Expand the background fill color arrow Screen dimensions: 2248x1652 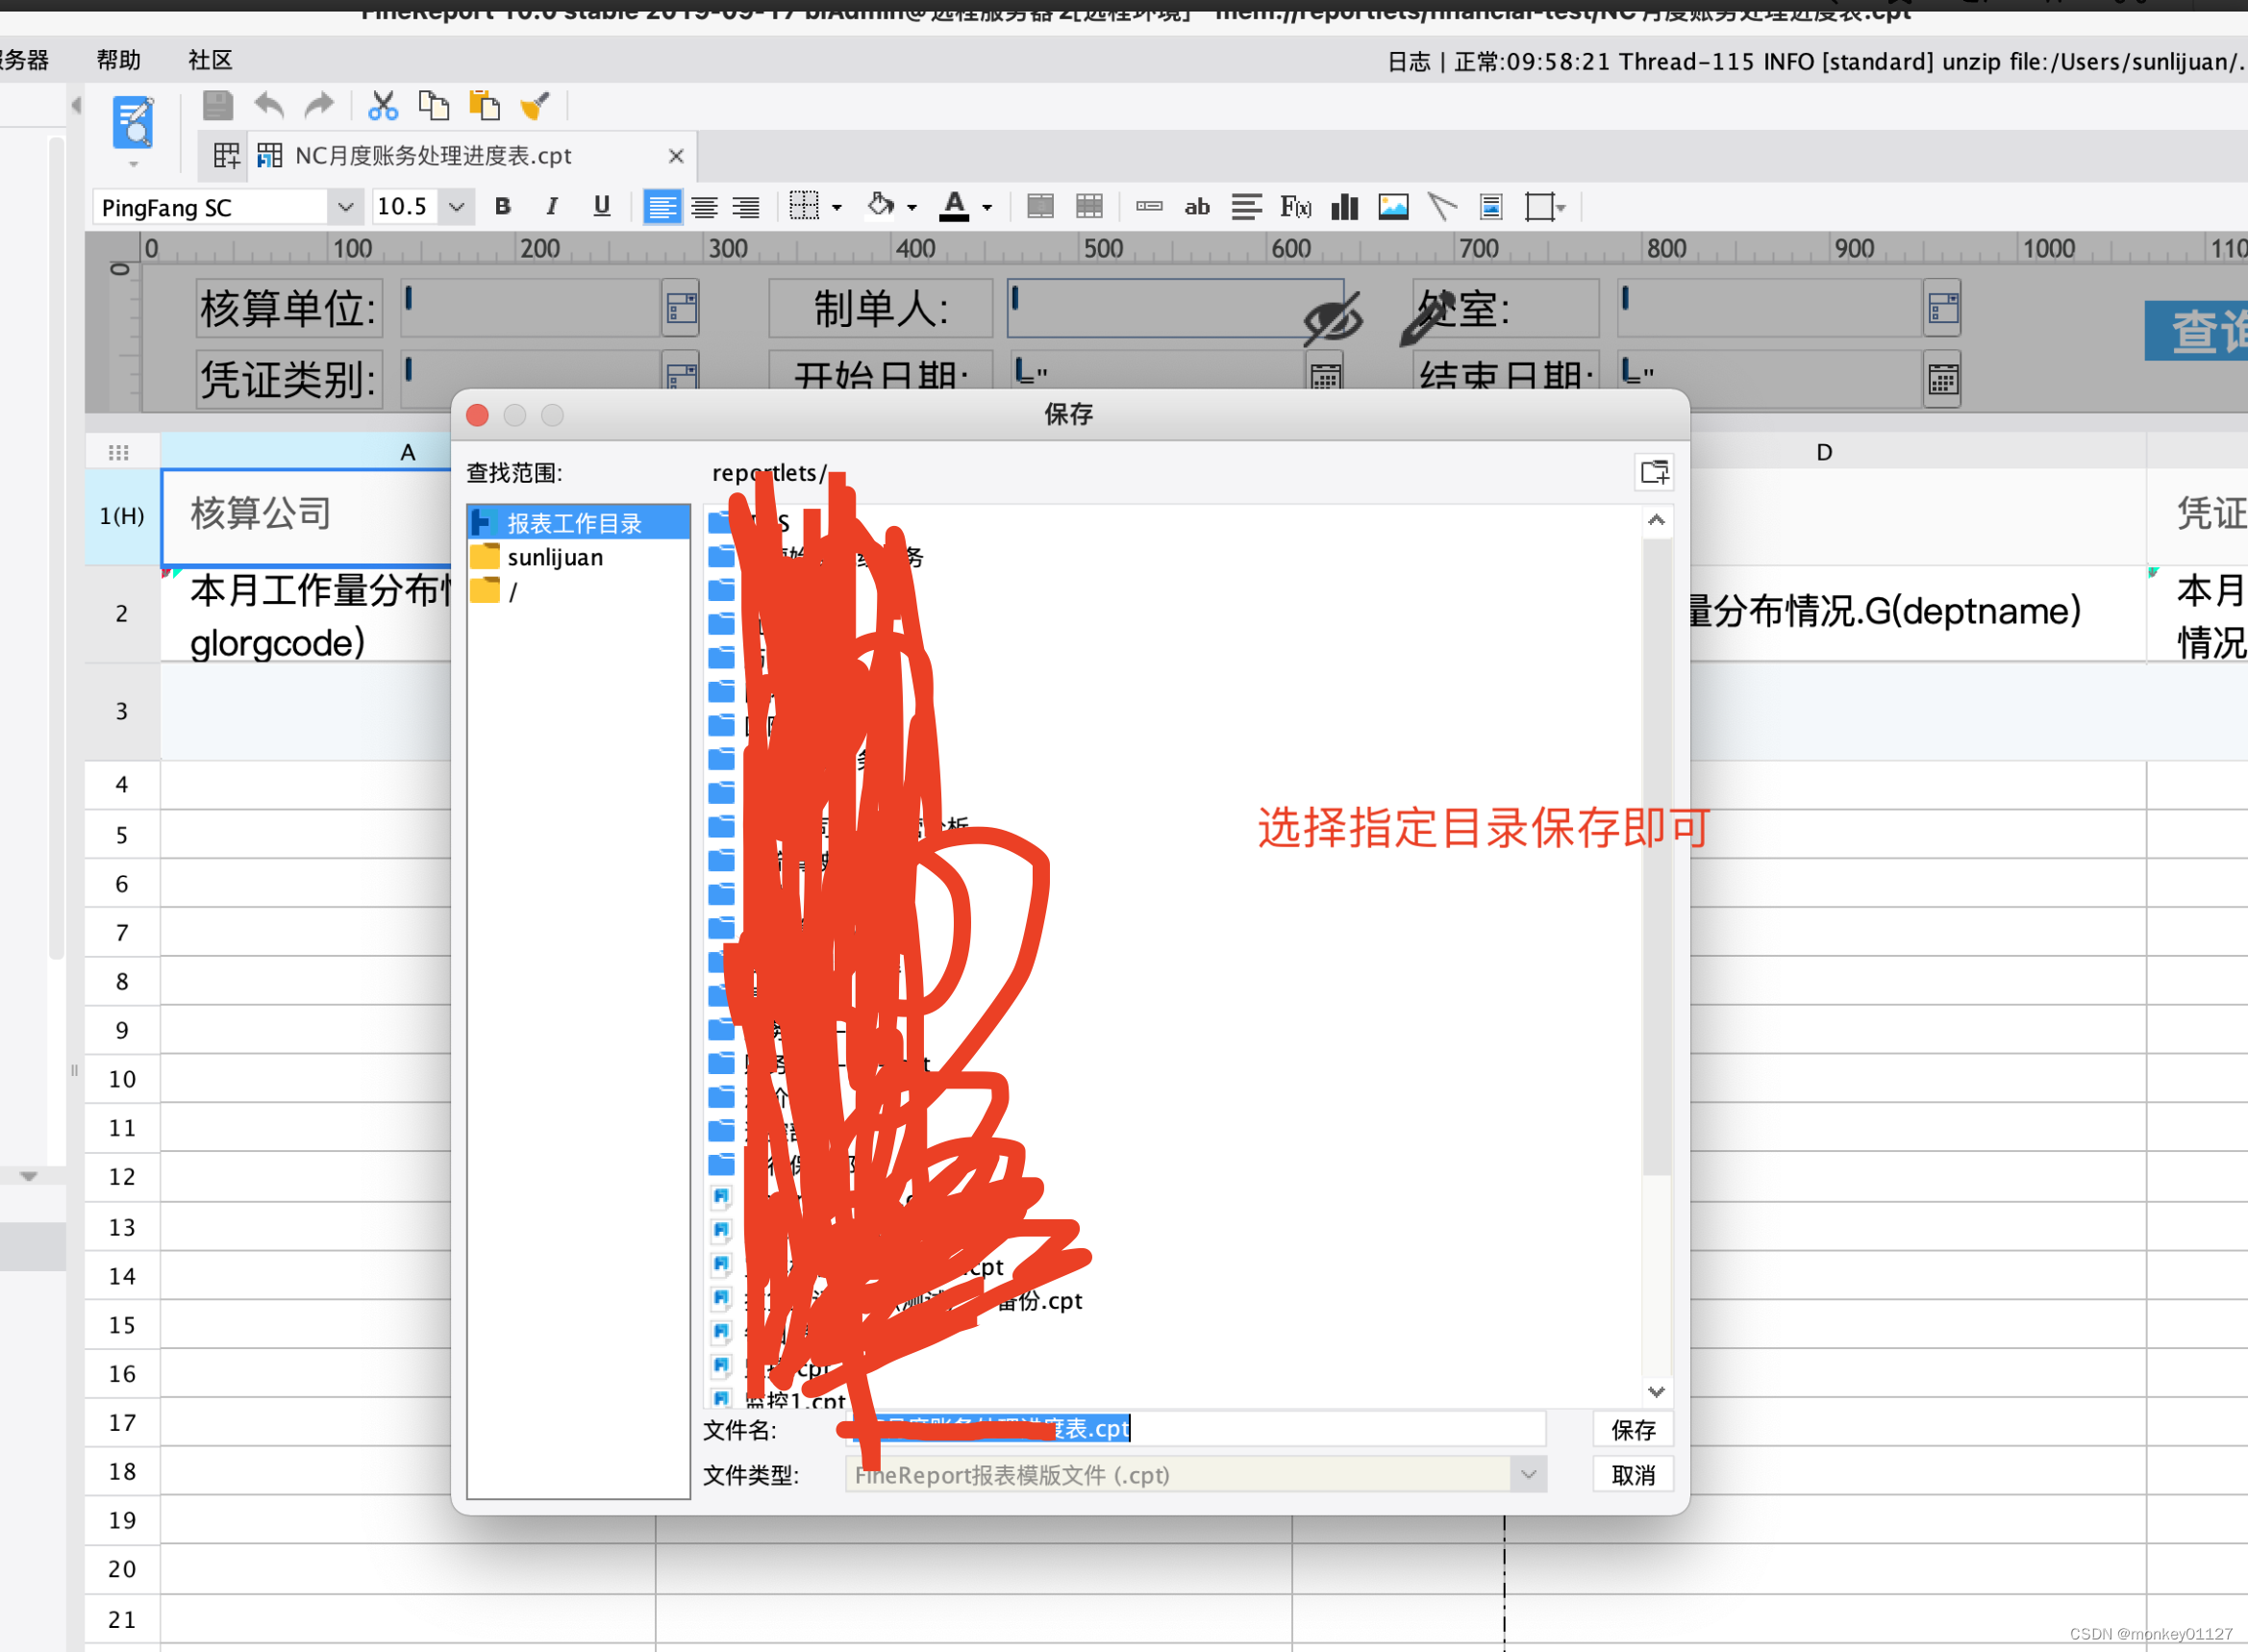(912, 208)
